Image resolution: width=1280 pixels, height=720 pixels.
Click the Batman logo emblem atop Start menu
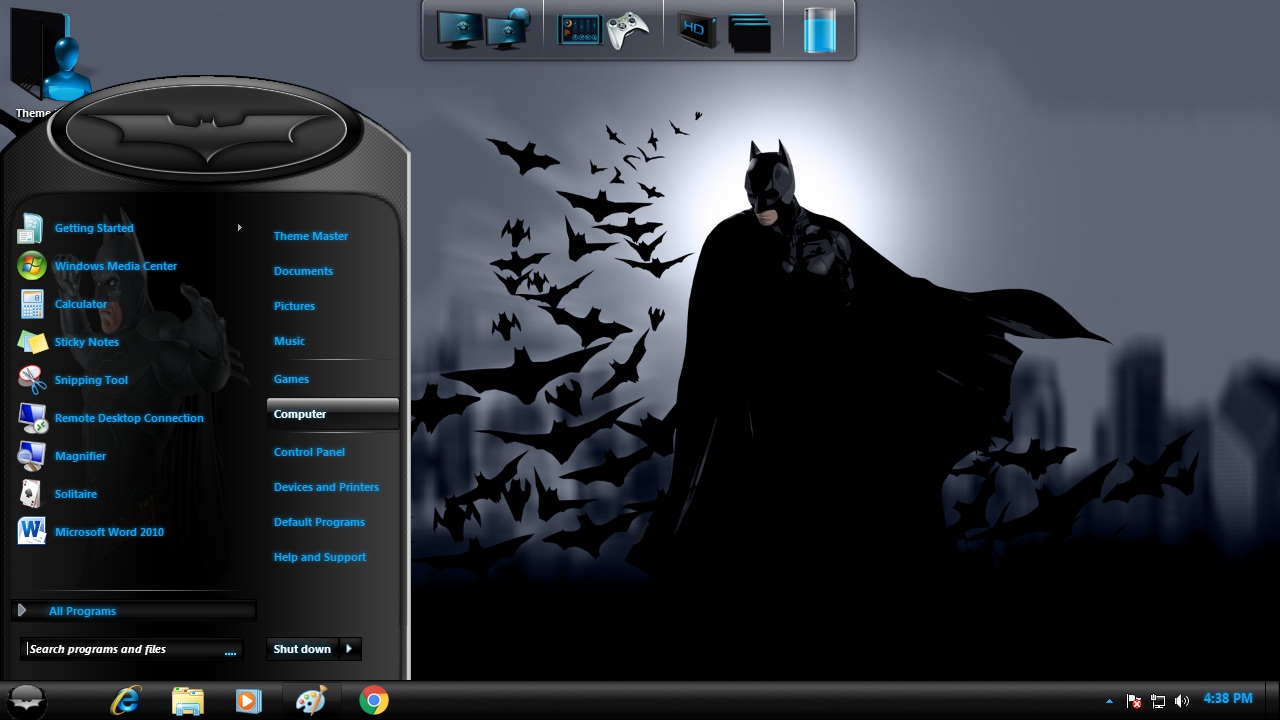(x=206, y=130)
